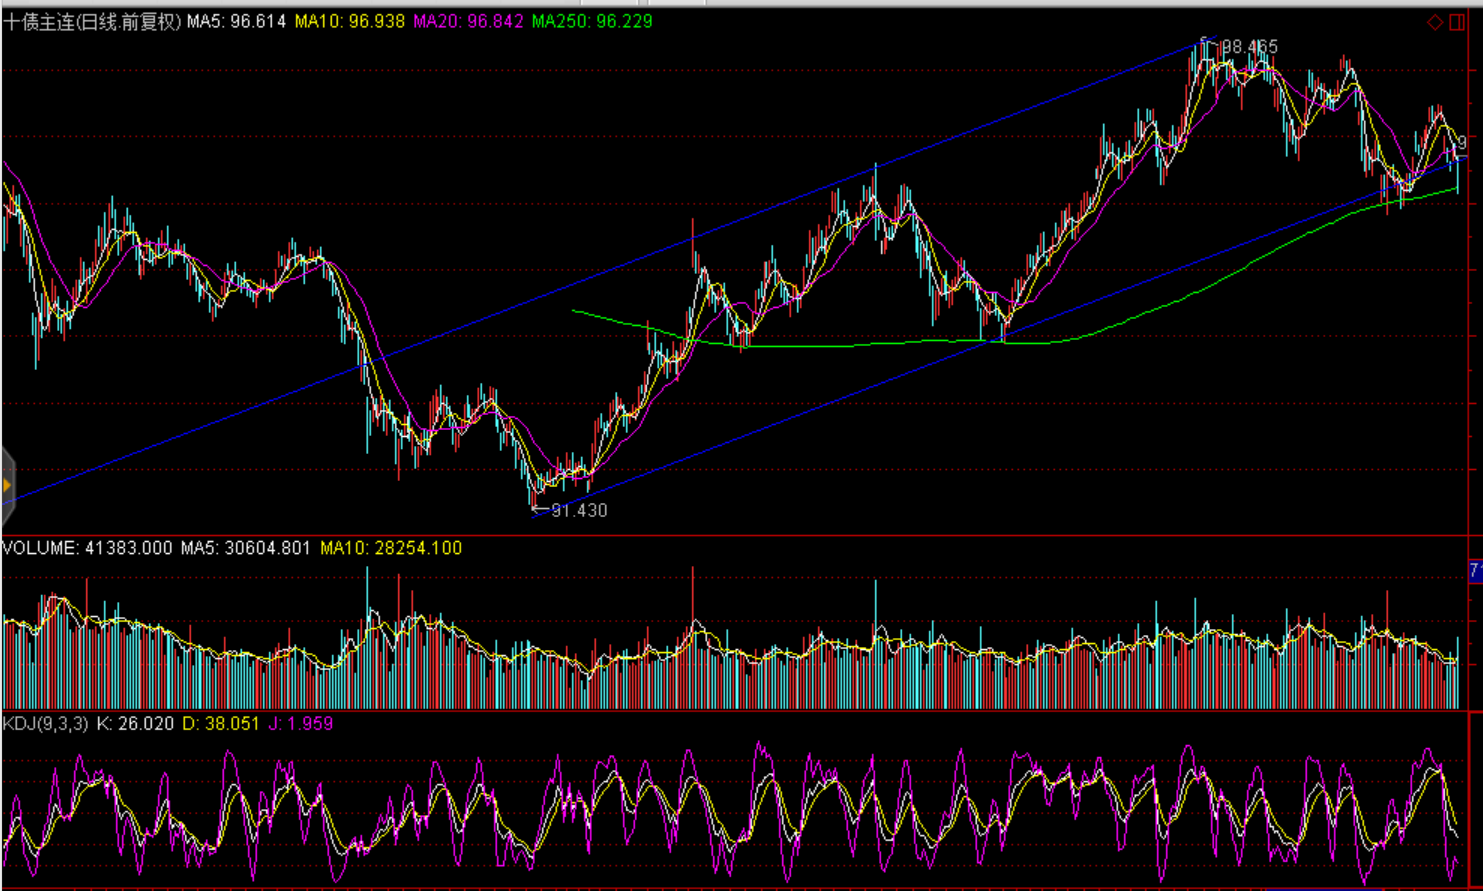This screenshot has width=1483, height=891.
Task: Click the yellow D: 38.051 value label
Action: tap(221, 723)
